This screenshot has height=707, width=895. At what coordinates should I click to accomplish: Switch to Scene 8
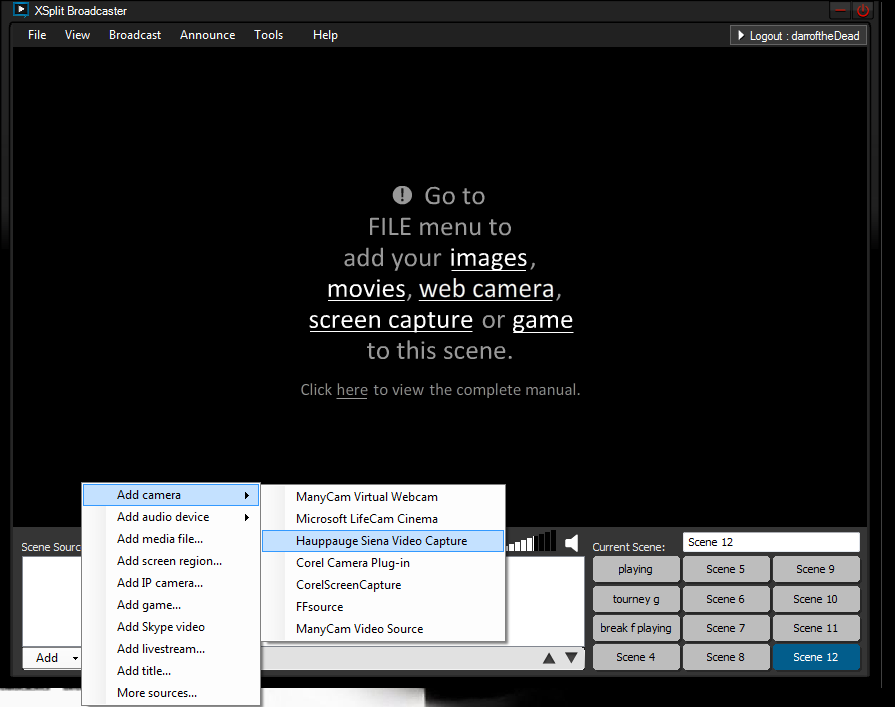point(725,657)
